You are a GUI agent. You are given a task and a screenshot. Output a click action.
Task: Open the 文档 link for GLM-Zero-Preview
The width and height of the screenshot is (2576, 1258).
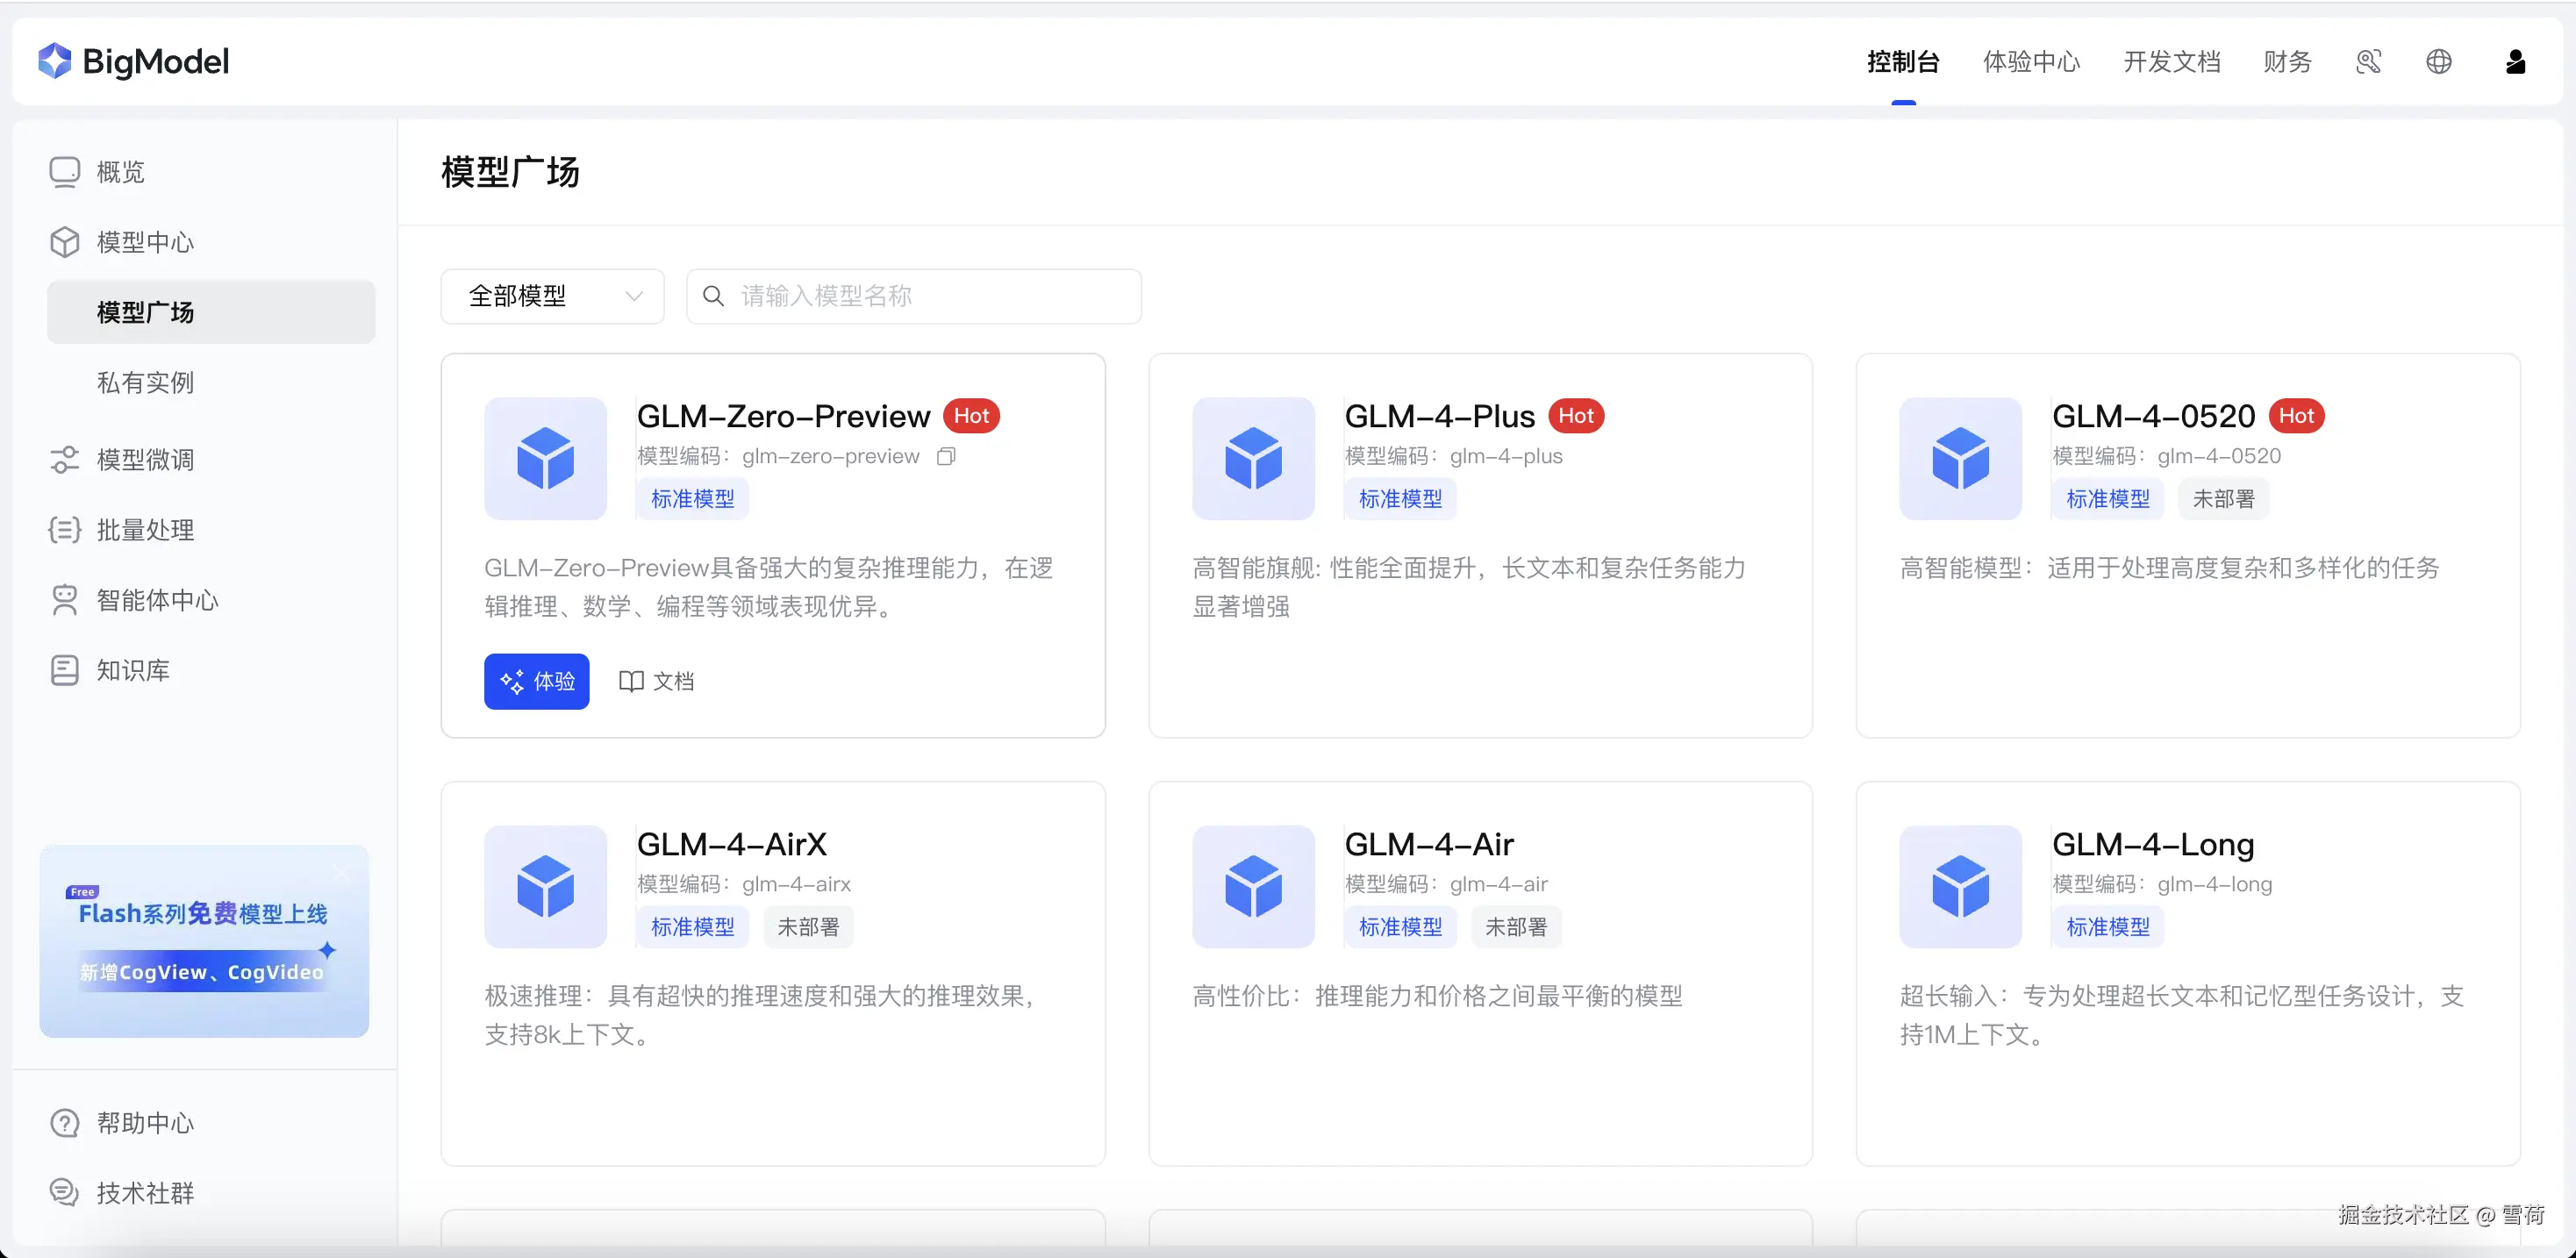657,682
